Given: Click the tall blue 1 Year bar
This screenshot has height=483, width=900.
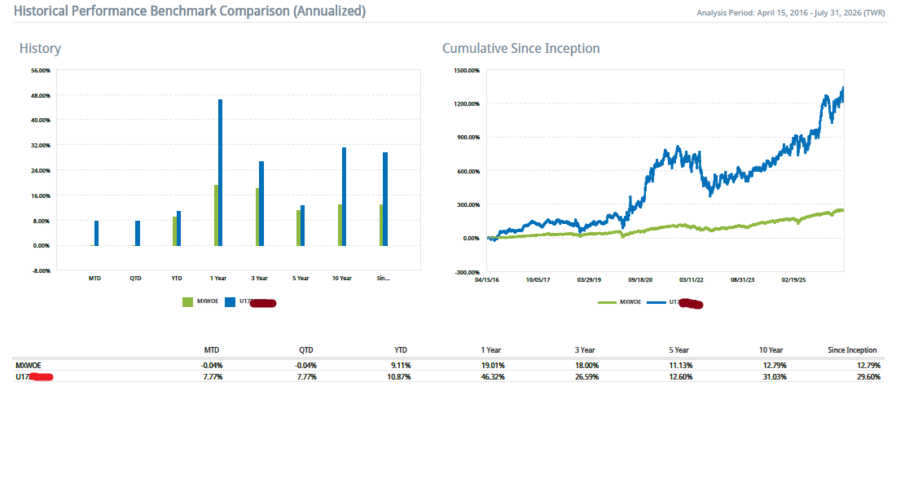Looking at the screenshot, I should pos(220,172).
